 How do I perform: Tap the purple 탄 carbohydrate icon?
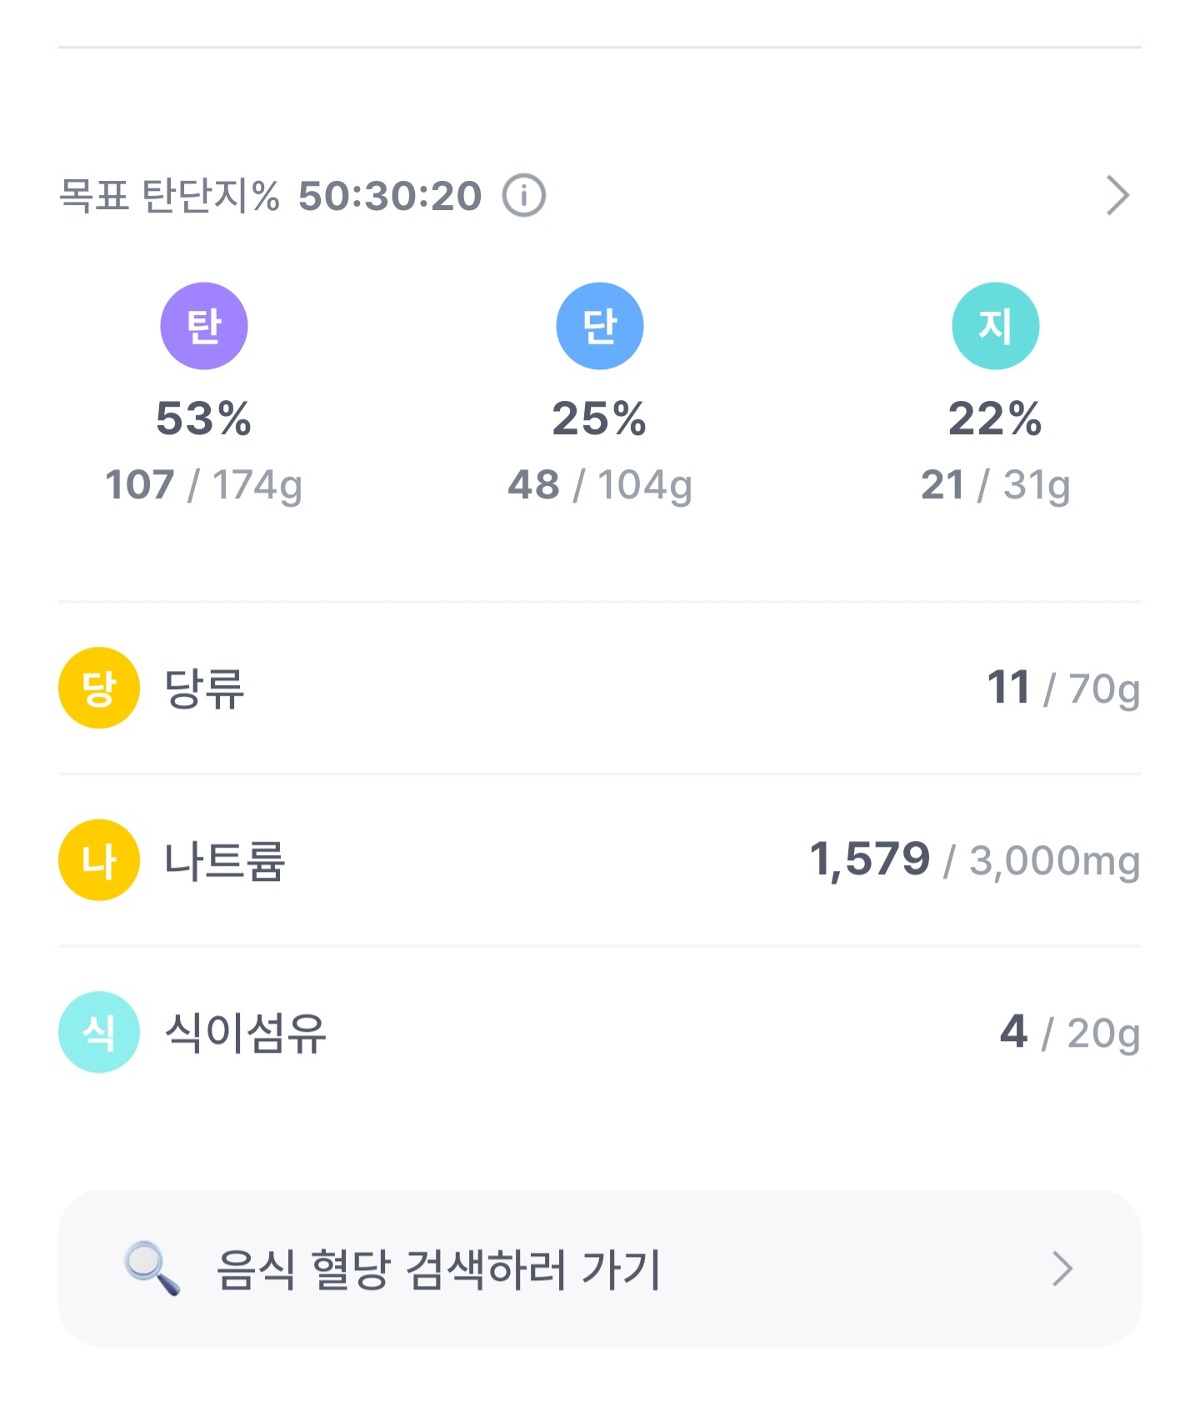point(204,326)
